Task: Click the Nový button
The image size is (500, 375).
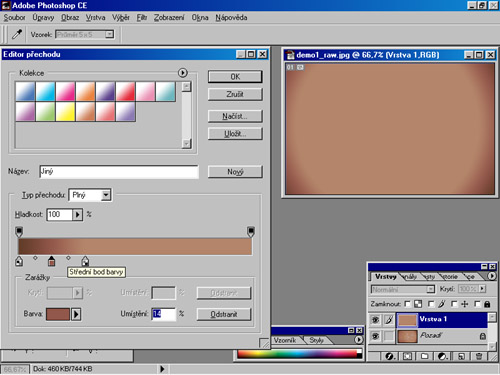Action: tap(235, 172)
